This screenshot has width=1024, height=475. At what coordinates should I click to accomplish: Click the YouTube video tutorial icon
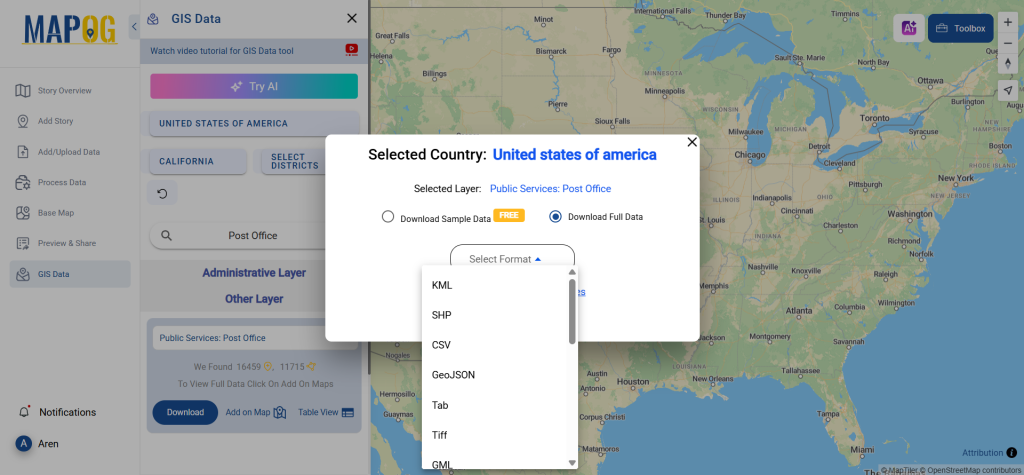tap(351, 50)
